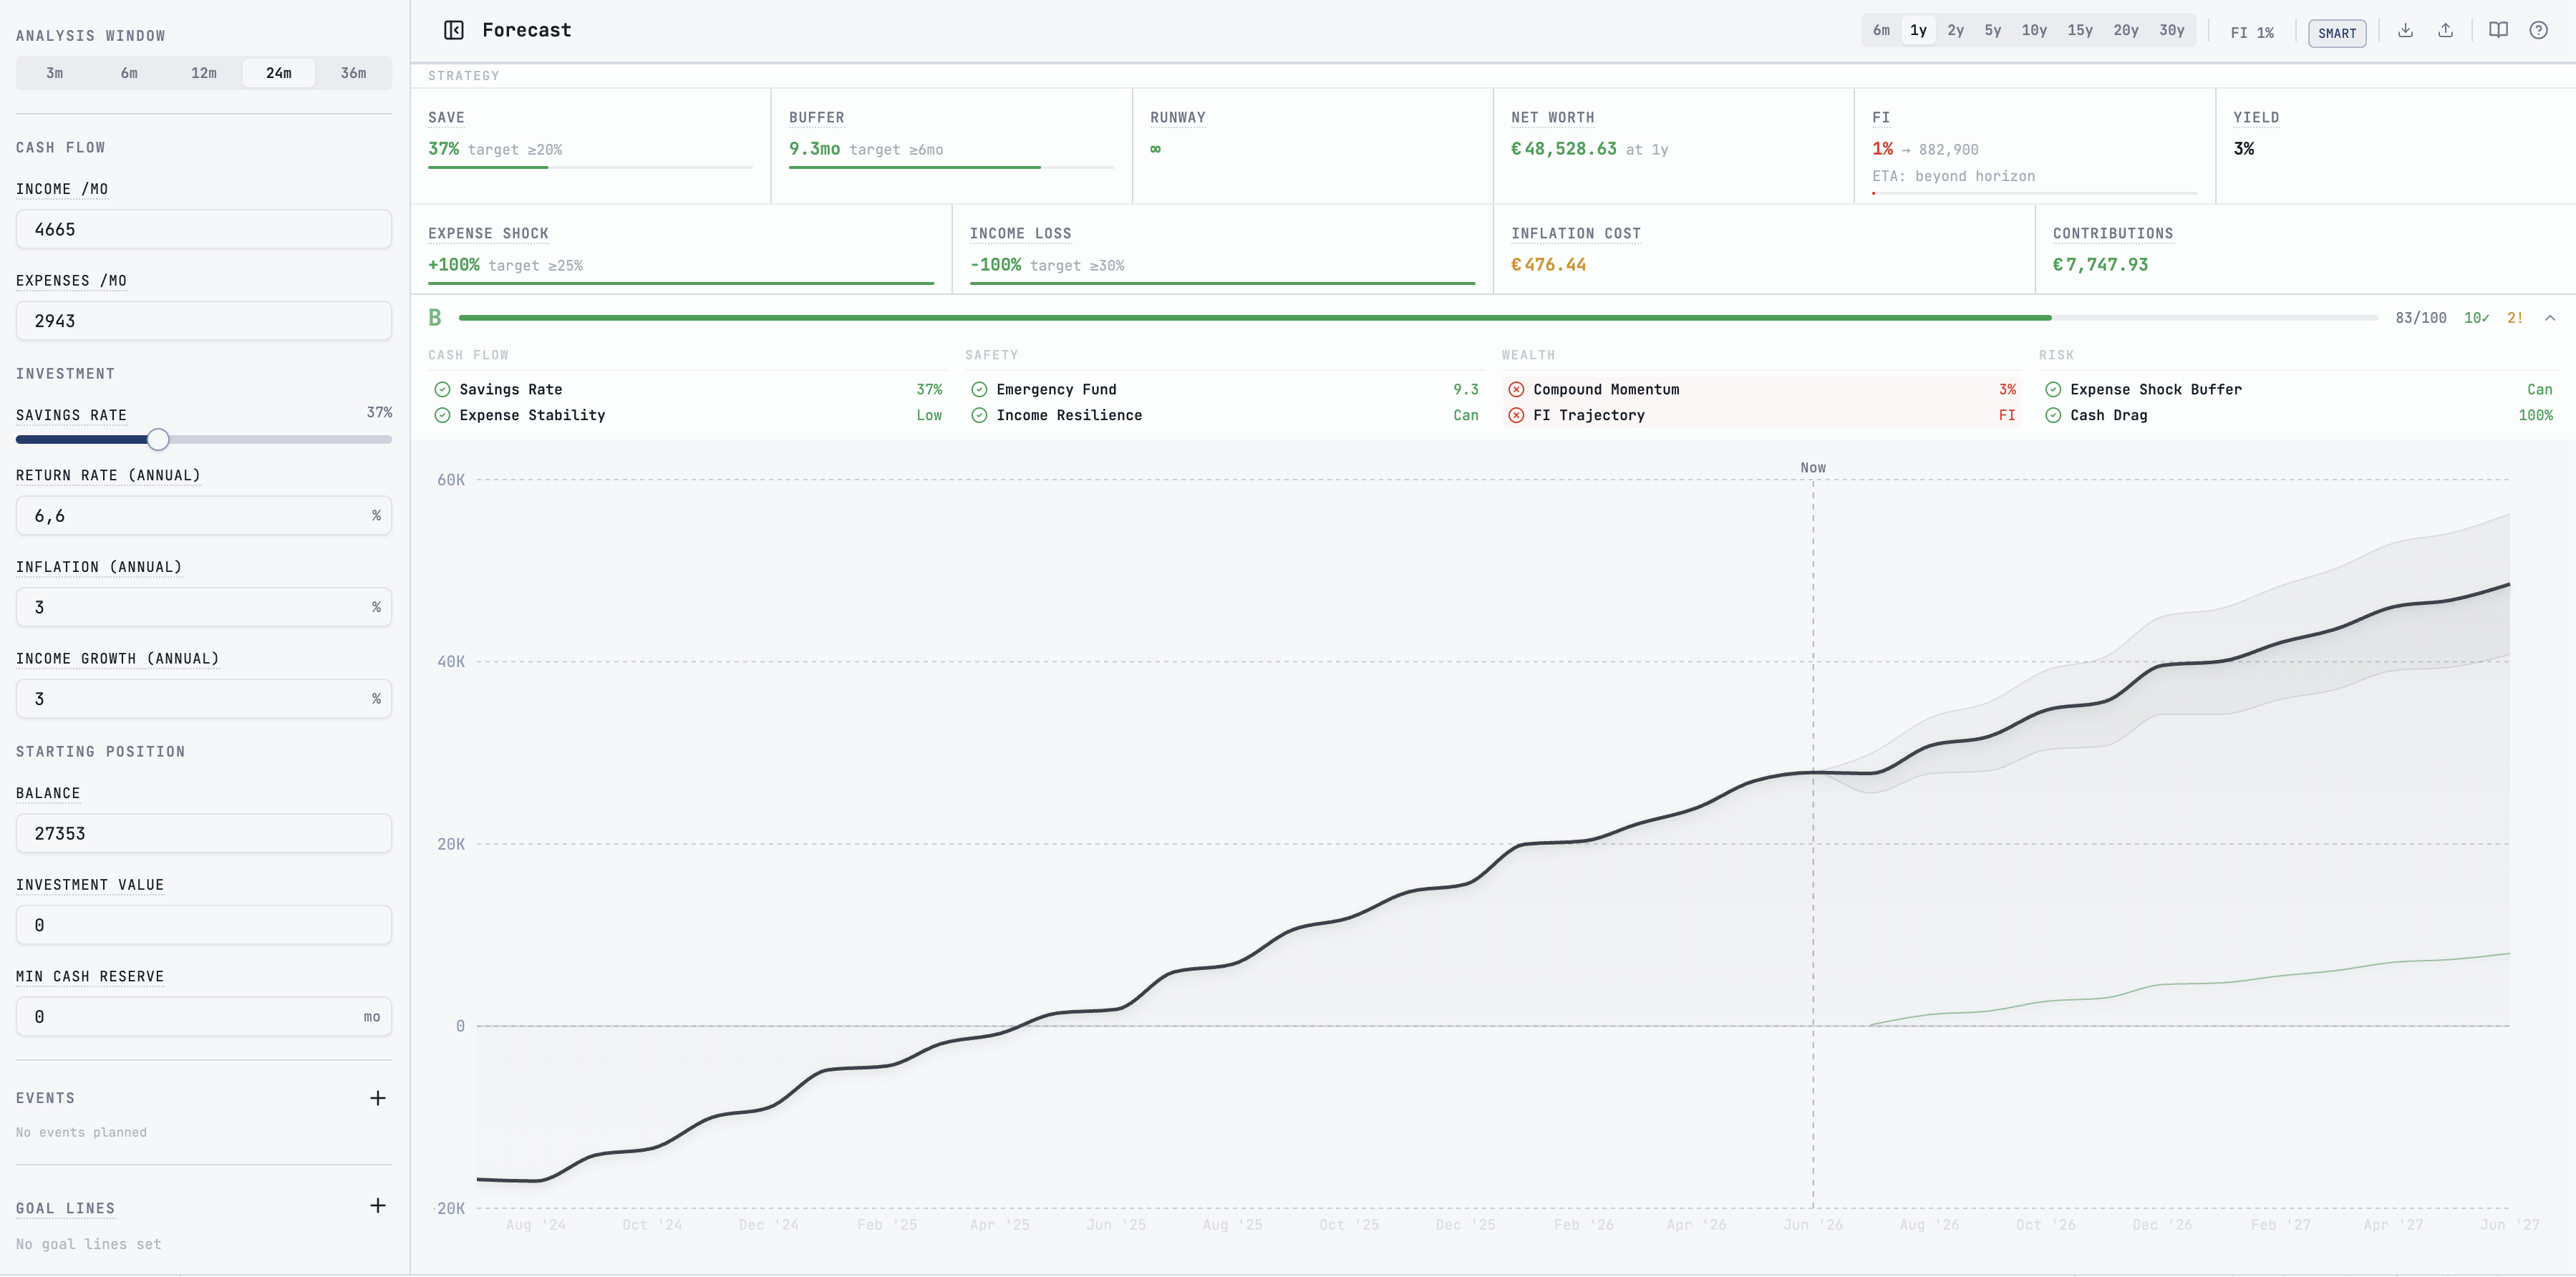
Task: Collapse the score breakdown chevron
Action: pyautogui.click(x=2550, y=318)
